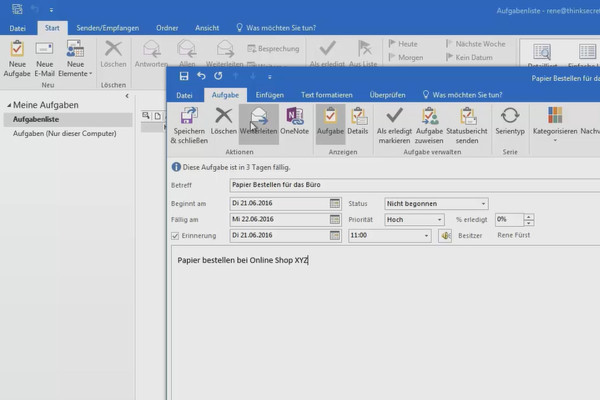Click Neue Aufgabe in main window ribbon
600x400 pixels.
pos(17,59)
